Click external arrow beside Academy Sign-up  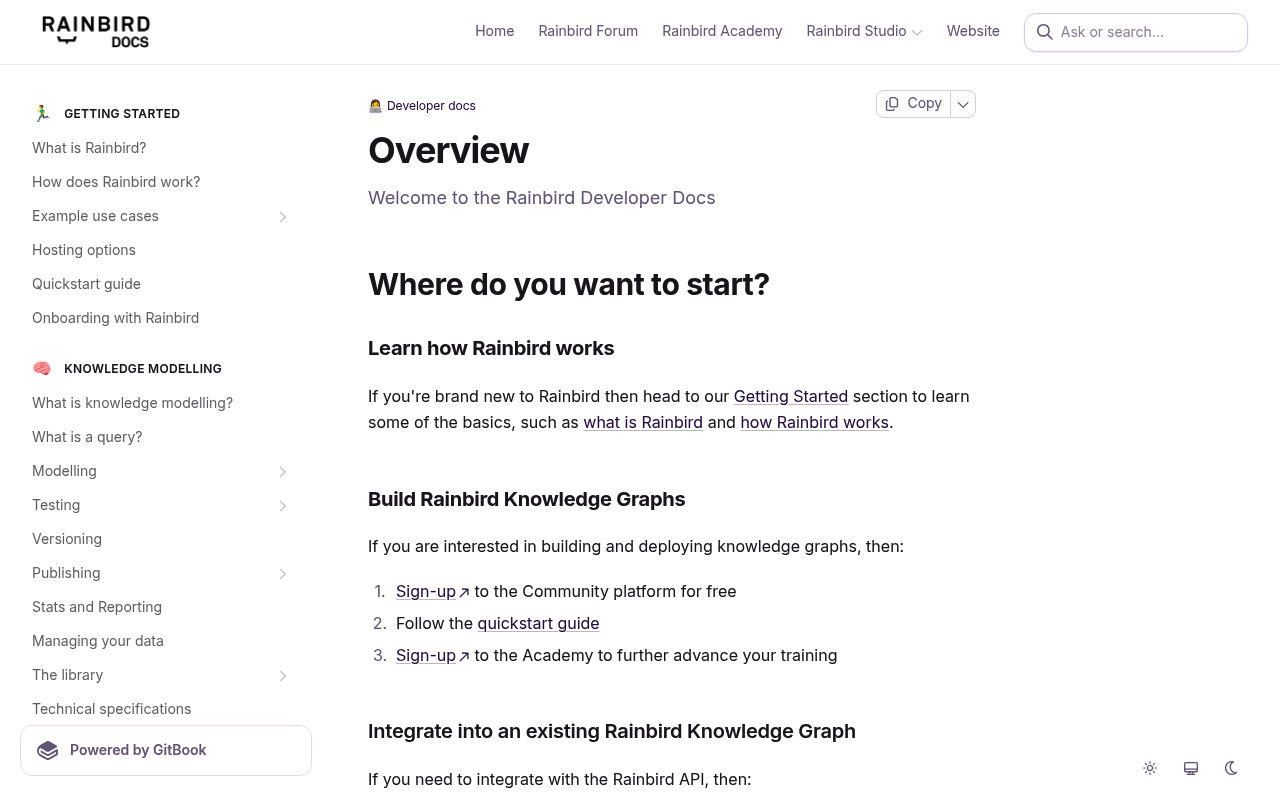[x=464, y=657]
